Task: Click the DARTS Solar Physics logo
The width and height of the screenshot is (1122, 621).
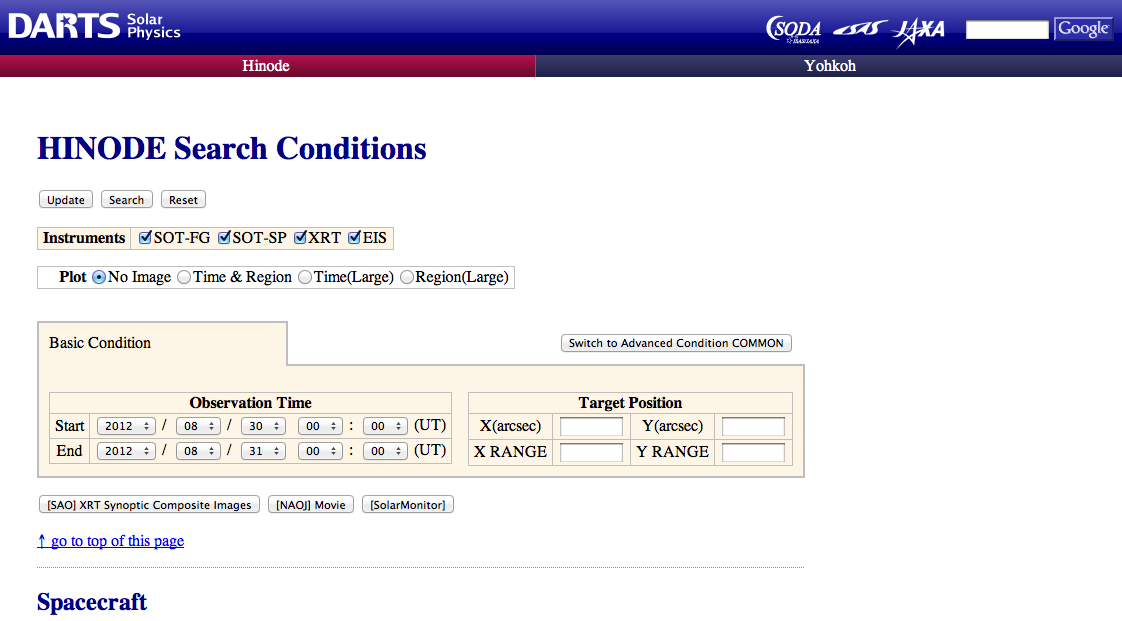Action: (x=95, y=26)
